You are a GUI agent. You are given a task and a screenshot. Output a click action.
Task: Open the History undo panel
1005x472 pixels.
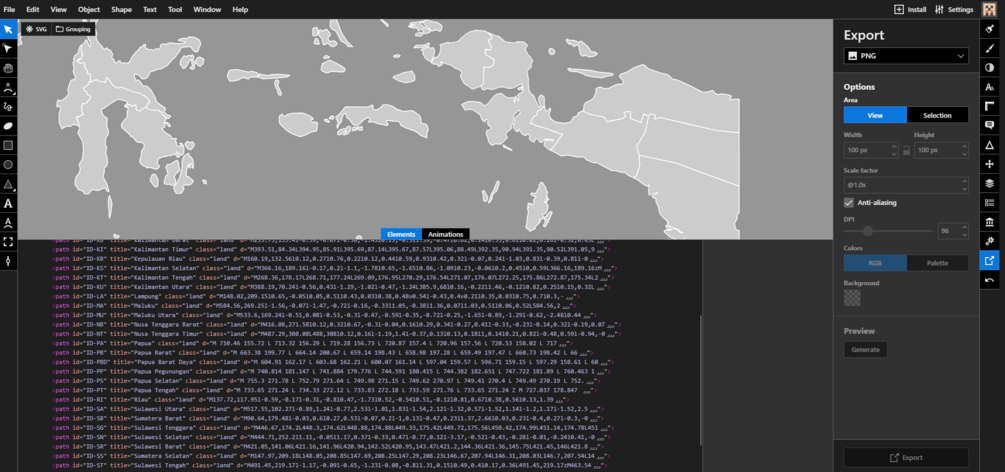pyautogui.click(x=989, y=280)
